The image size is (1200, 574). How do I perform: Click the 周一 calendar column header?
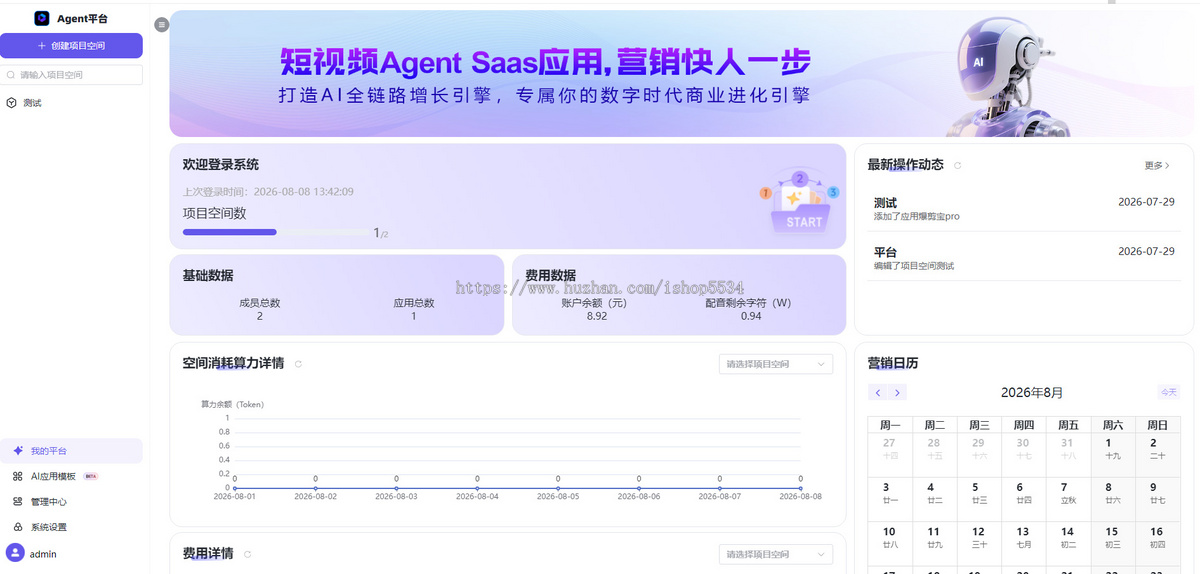(889, 425)
